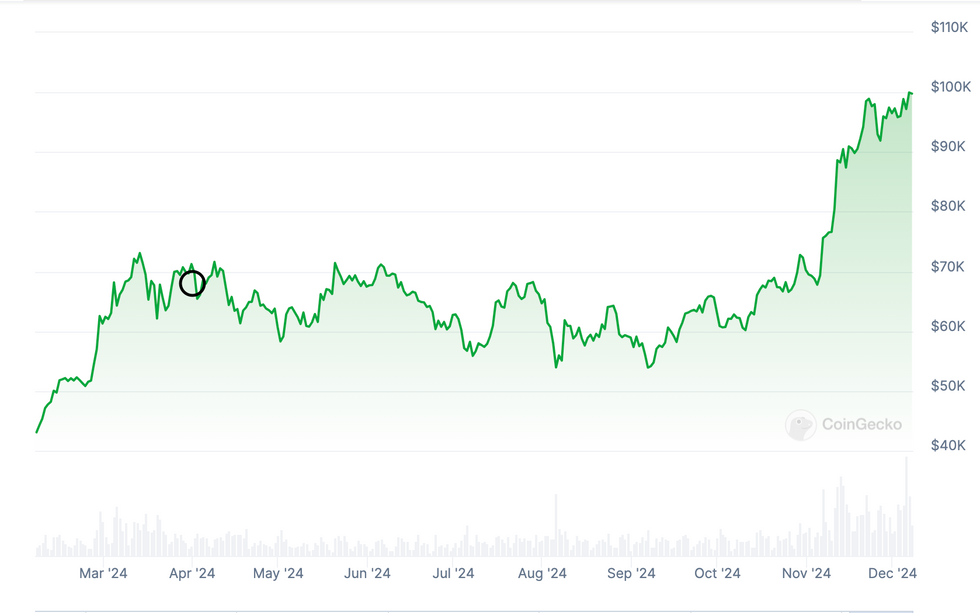Click the May '24 date label

pos(279,573)
